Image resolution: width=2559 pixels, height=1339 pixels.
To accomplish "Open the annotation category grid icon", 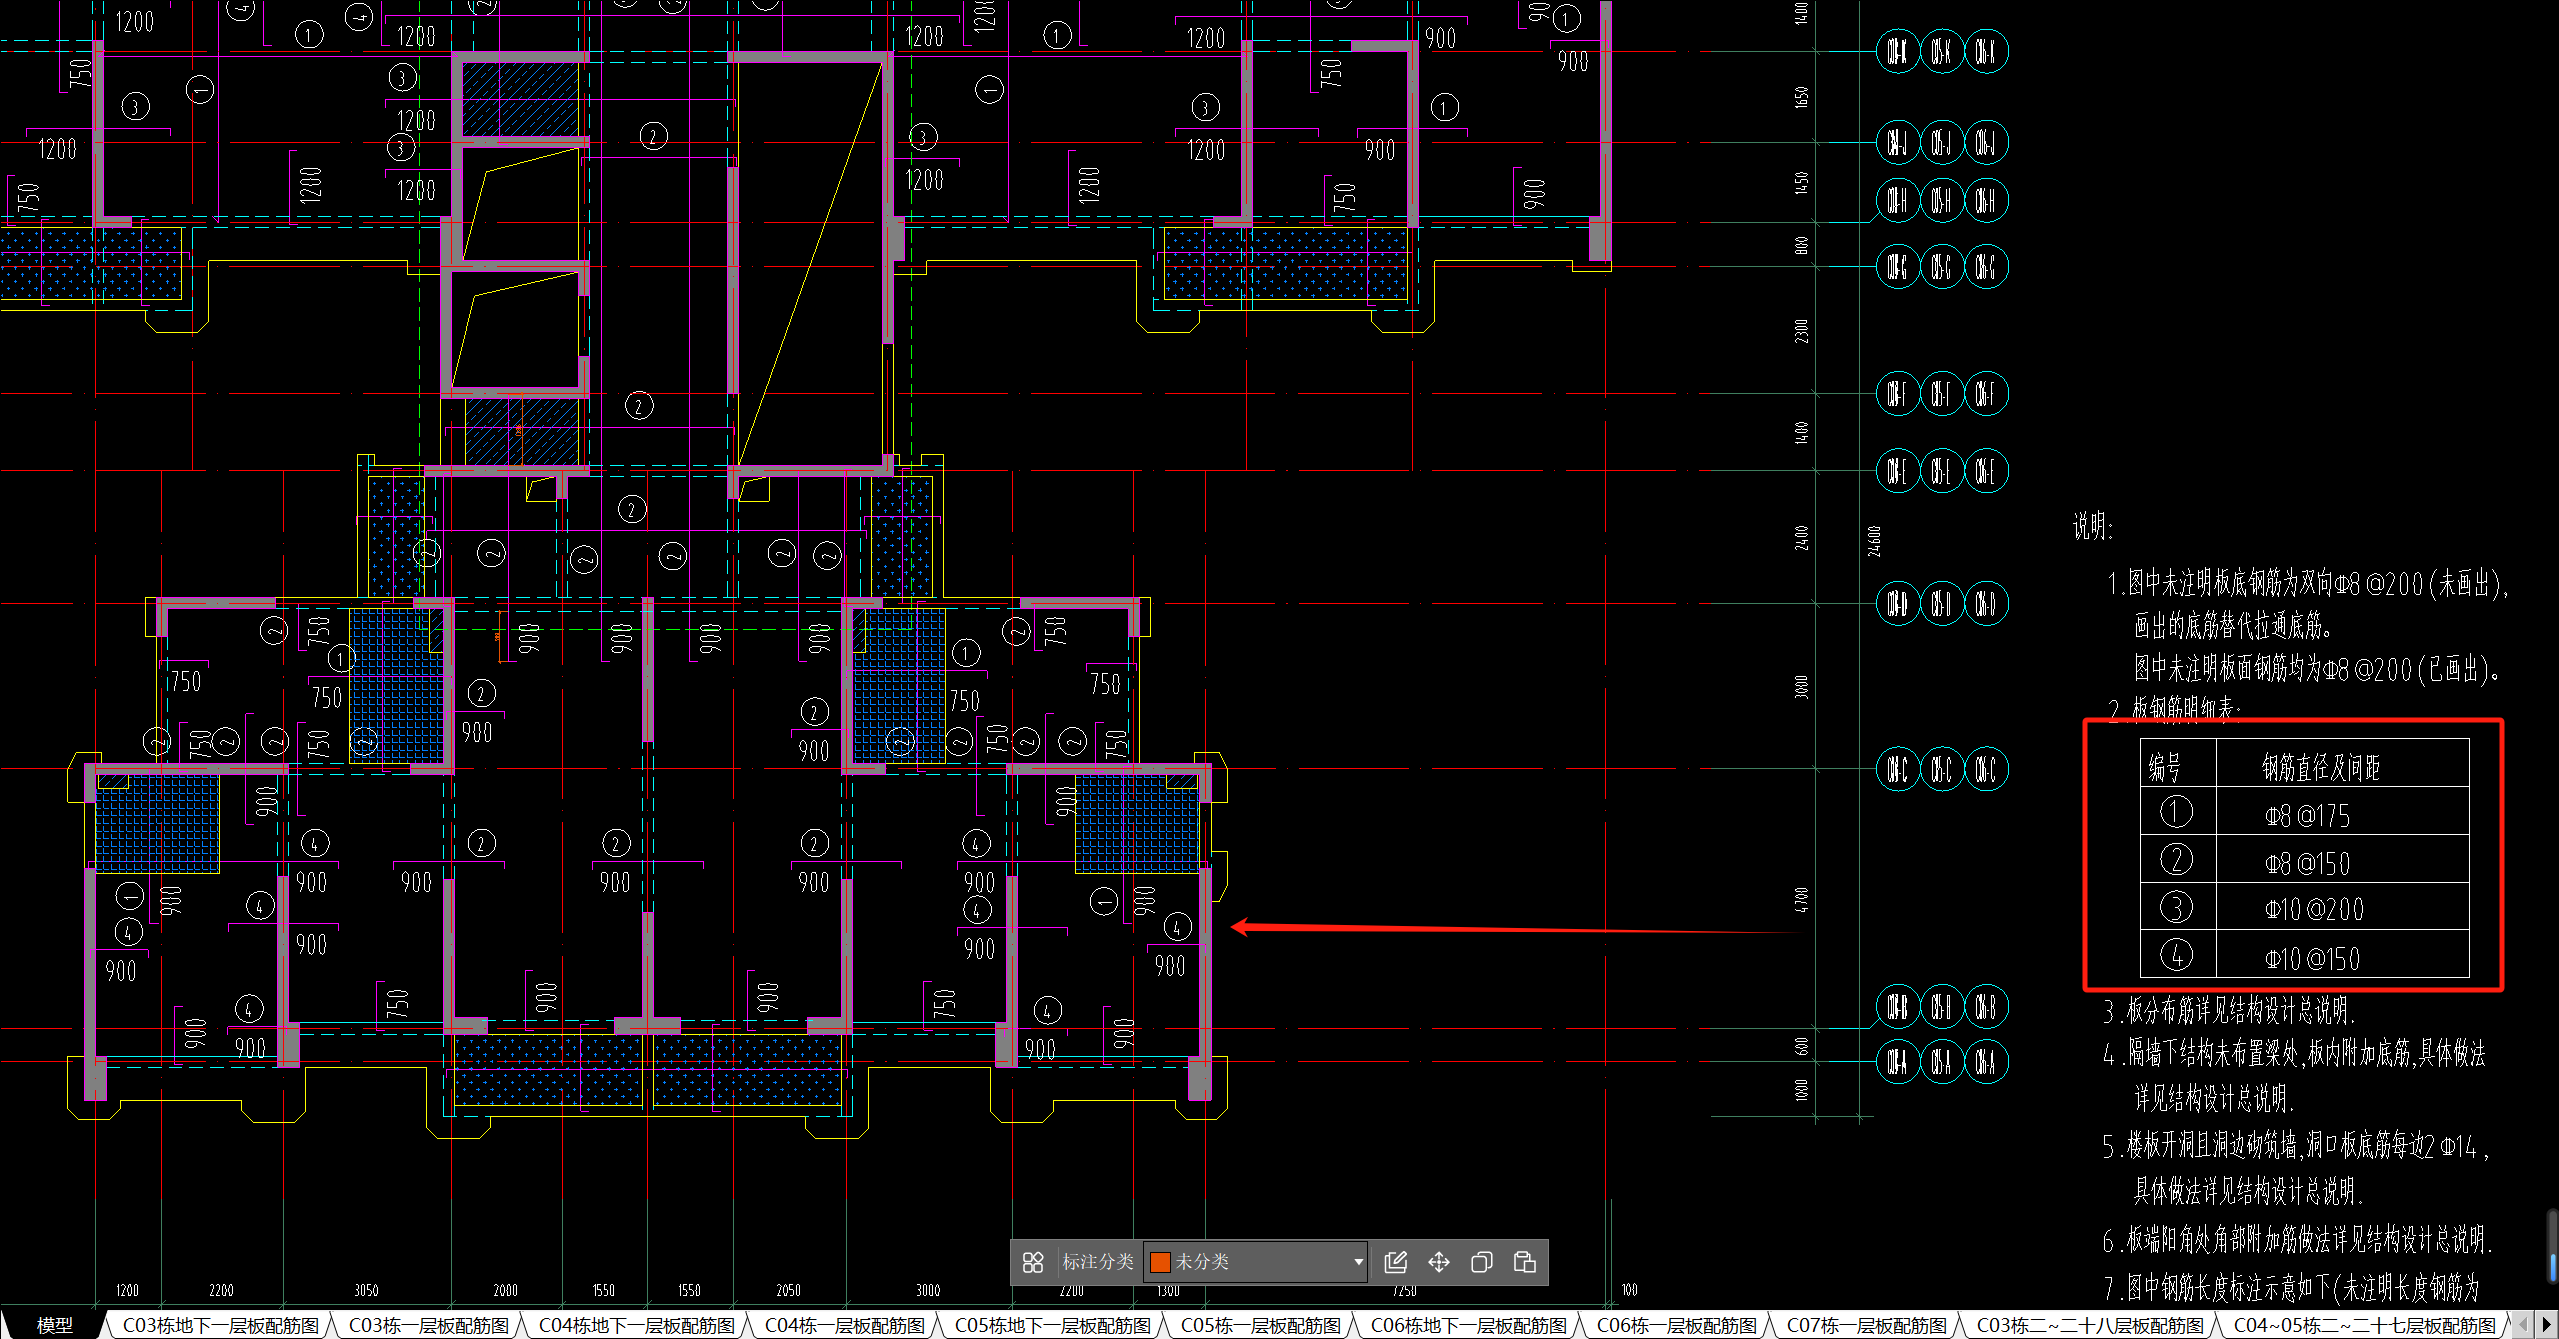I will pos(1033,1262).
